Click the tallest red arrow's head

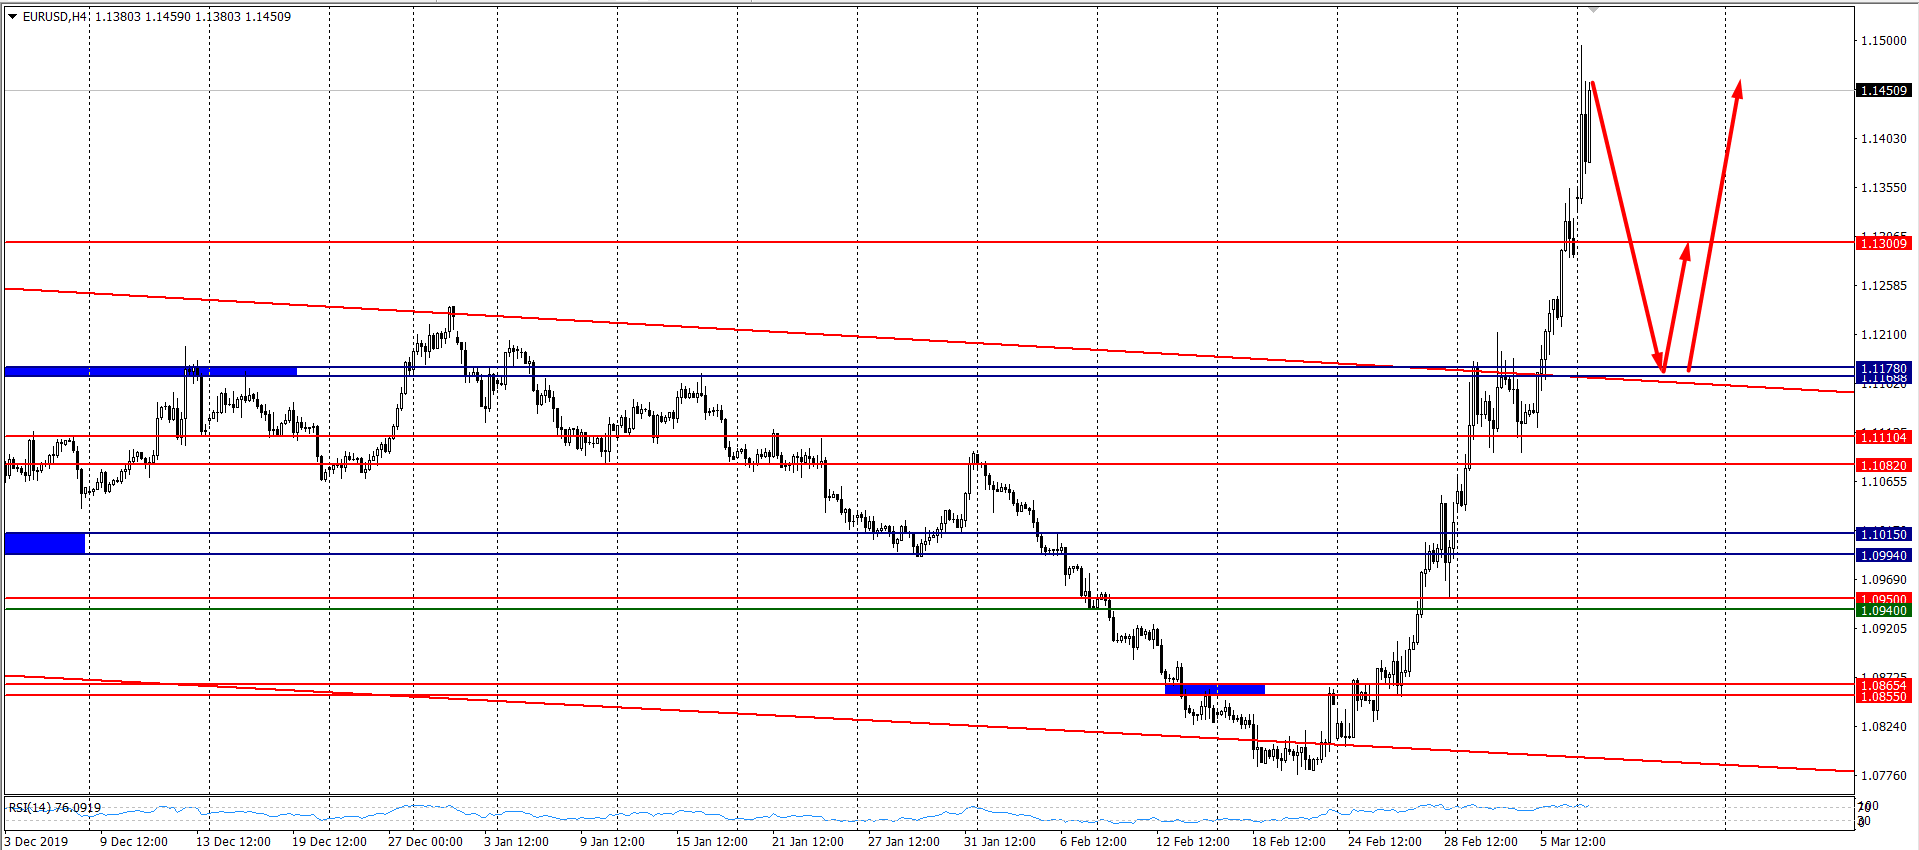[x=1738, y=88]
